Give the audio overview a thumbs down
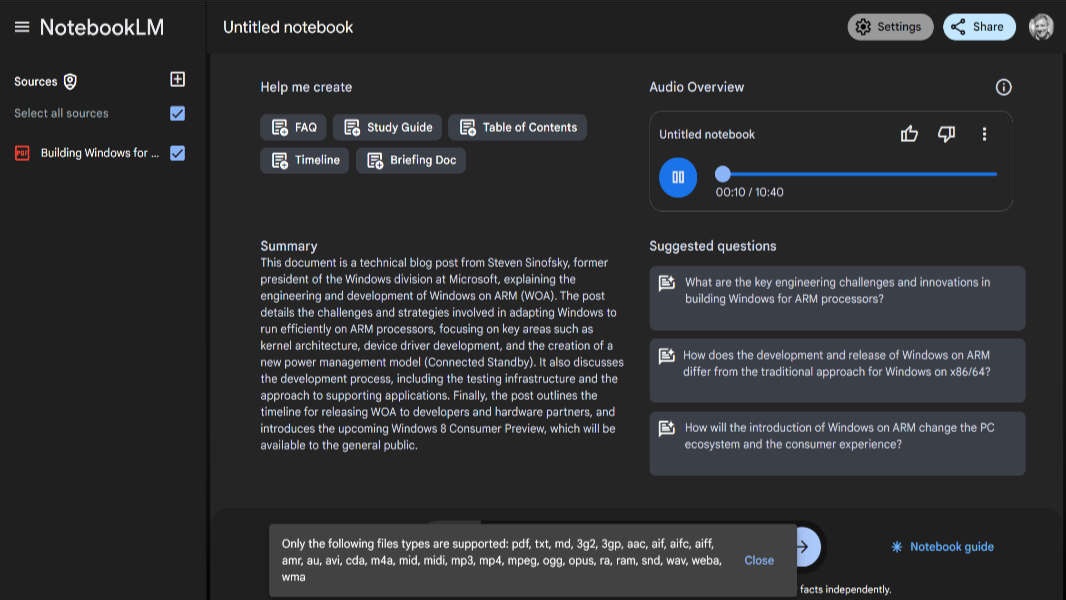 tap(946, 133)
